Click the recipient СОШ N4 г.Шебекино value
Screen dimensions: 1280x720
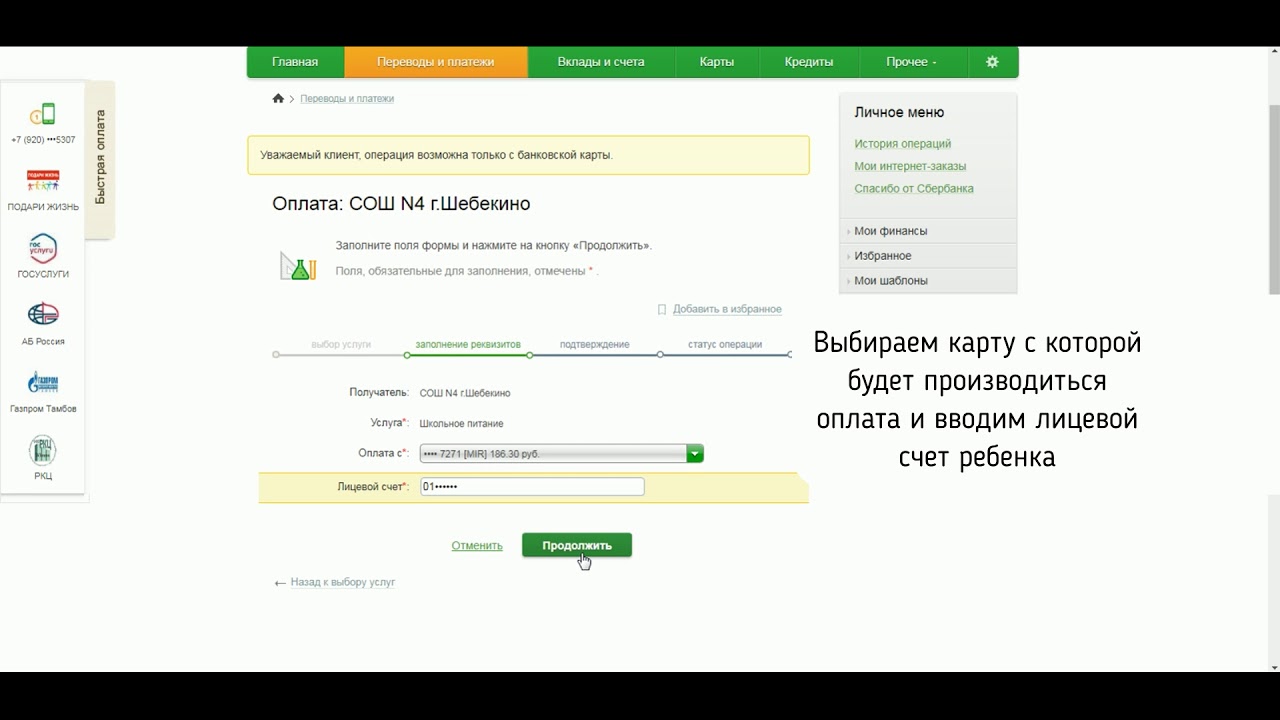(x=465, y=393)
